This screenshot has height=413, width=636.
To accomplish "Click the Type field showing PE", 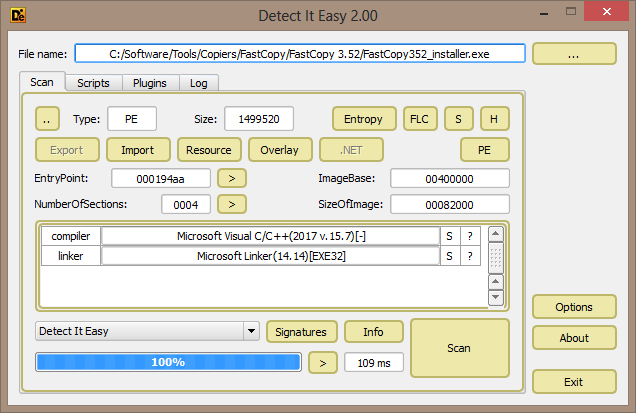I will click(132, 119).
